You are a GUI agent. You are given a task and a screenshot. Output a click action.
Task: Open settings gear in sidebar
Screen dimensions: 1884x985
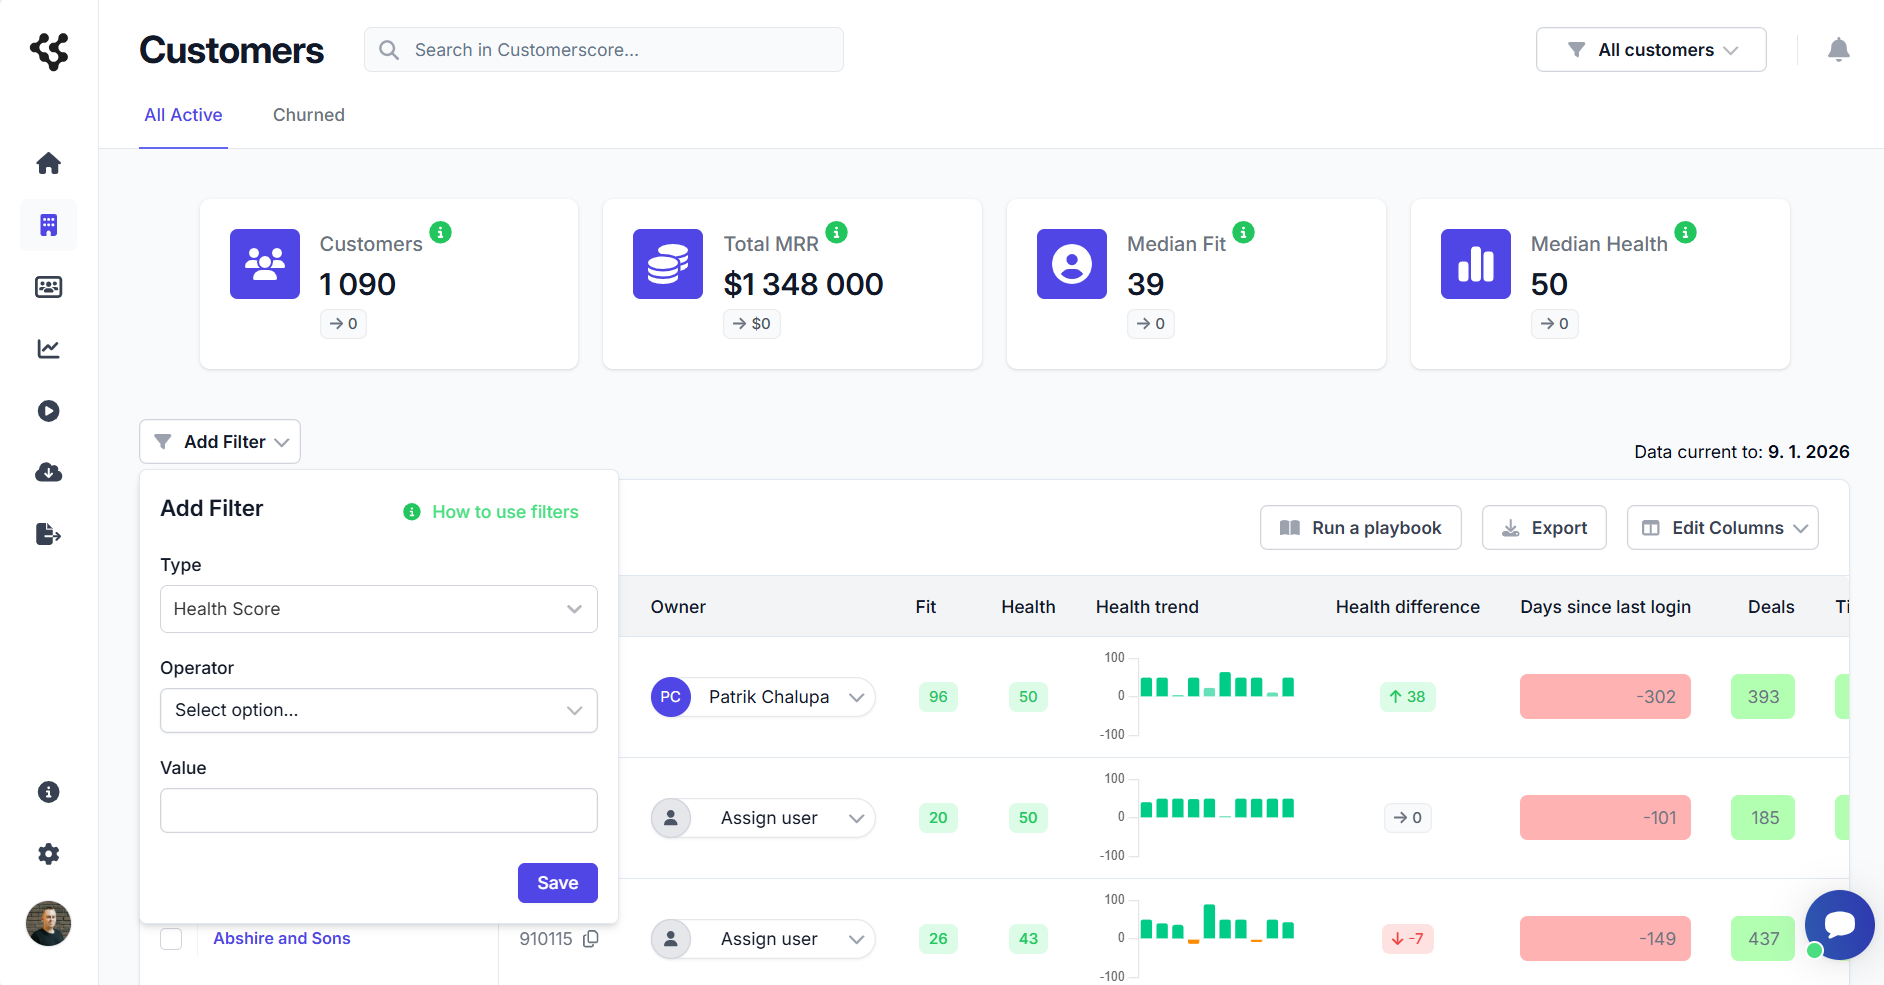point(48,854)
